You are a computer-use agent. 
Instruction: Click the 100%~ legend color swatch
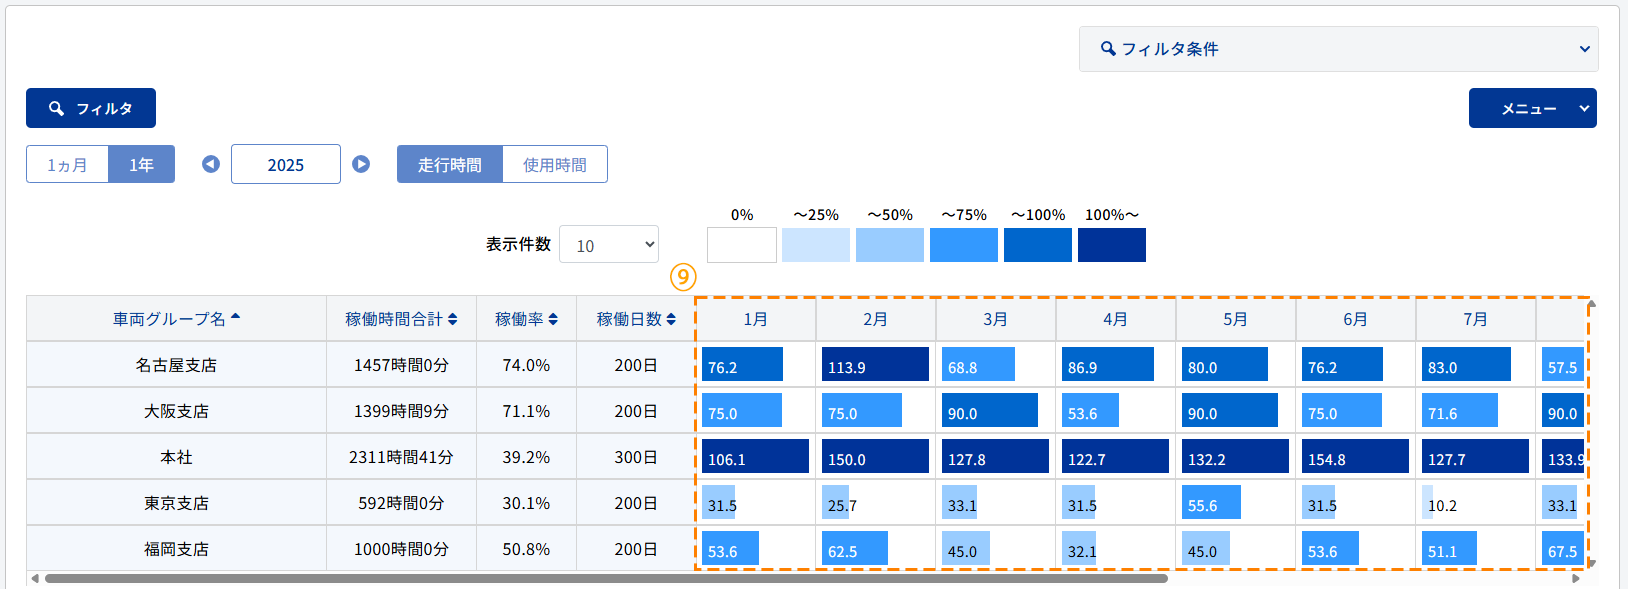[x=1111, y=245]
